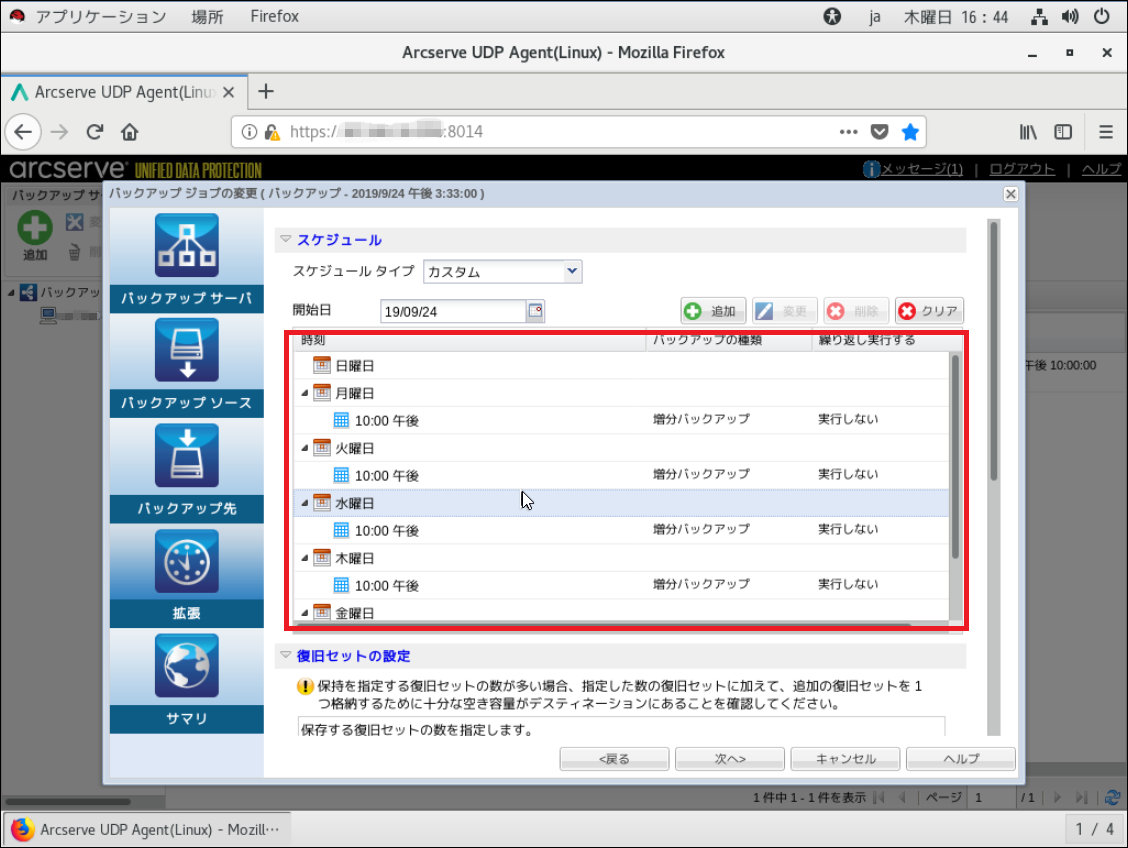Collapse the 木曜日 tree node
Image resolution: width=1128 pixels, height=848 pixels.
click(304, 557)
